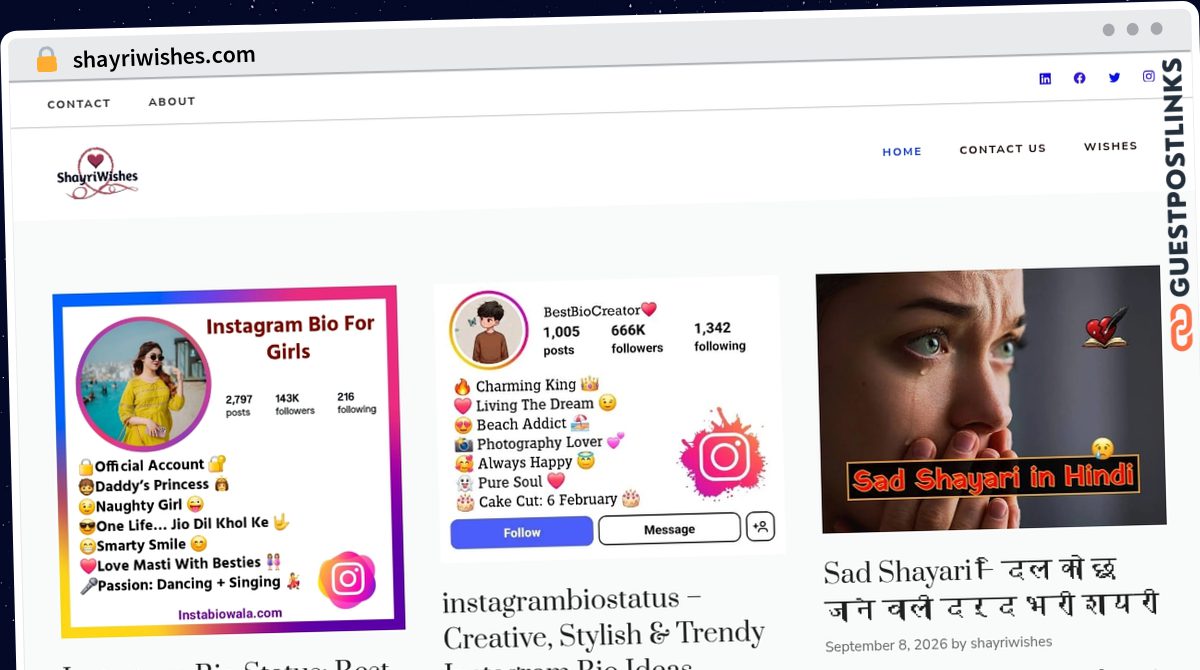Click the 'Naughty Girl' bio line

tap(141, 505)
